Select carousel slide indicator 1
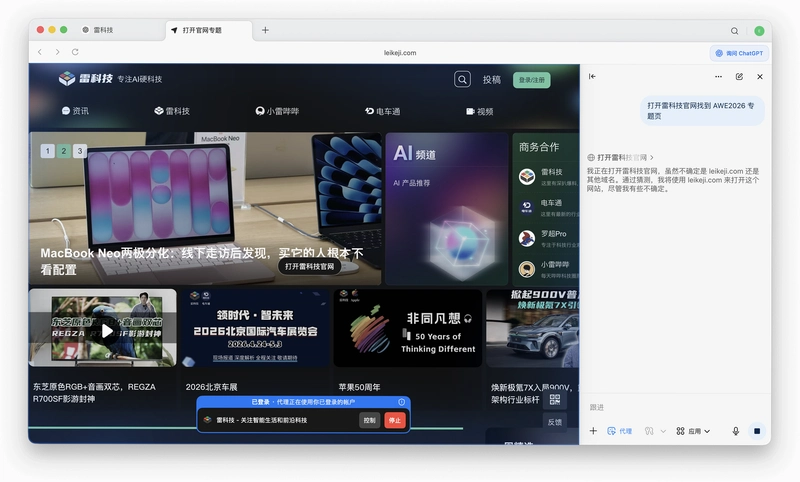 (47, 150)
